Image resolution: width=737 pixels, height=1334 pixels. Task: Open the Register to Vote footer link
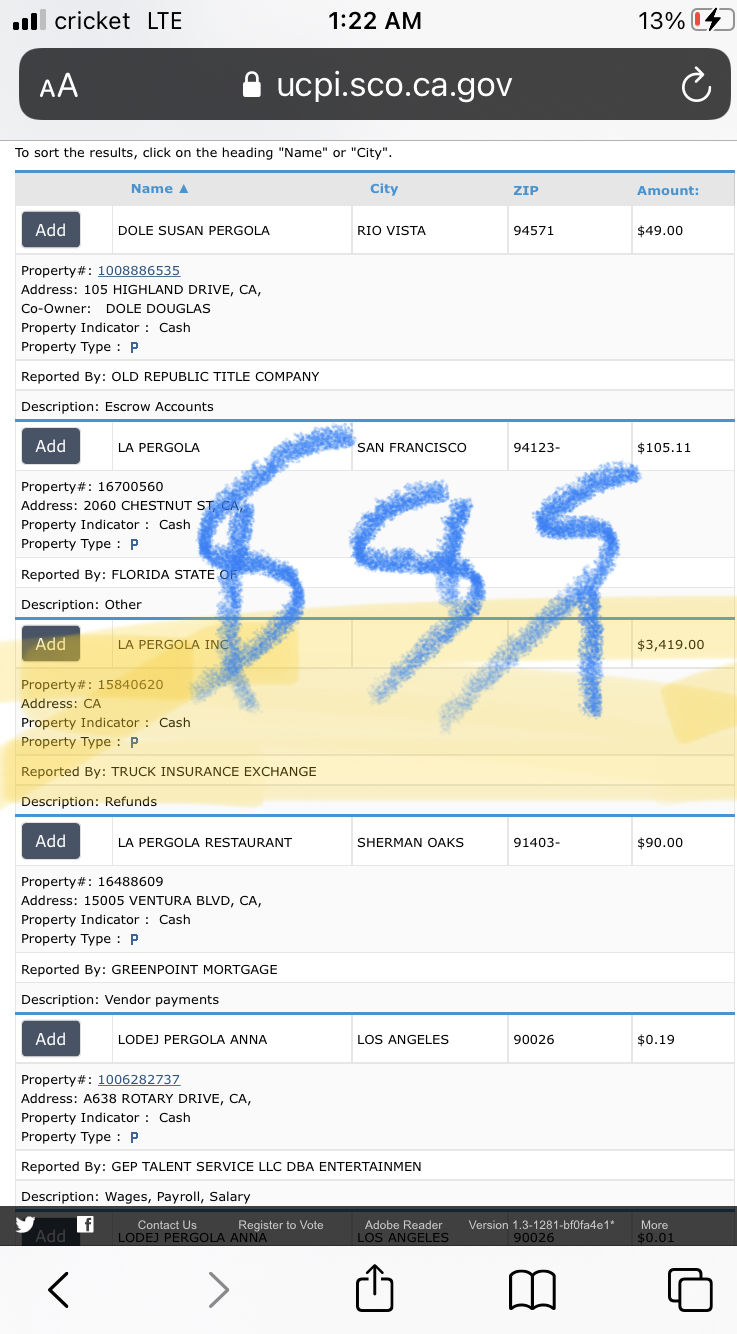[x=281, y=1225]
